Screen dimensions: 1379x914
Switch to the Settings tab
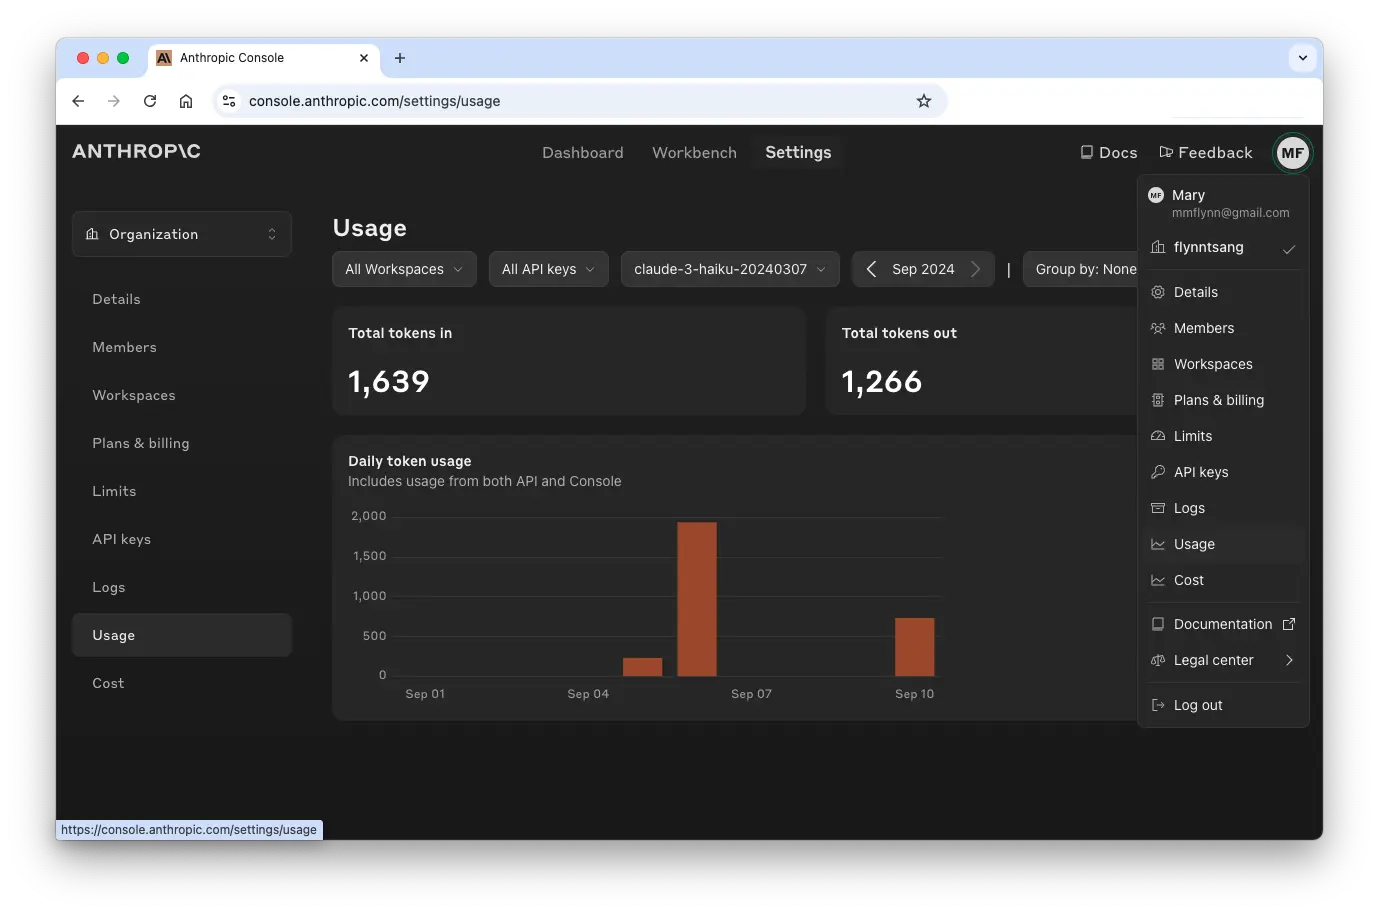coord(798,152)
